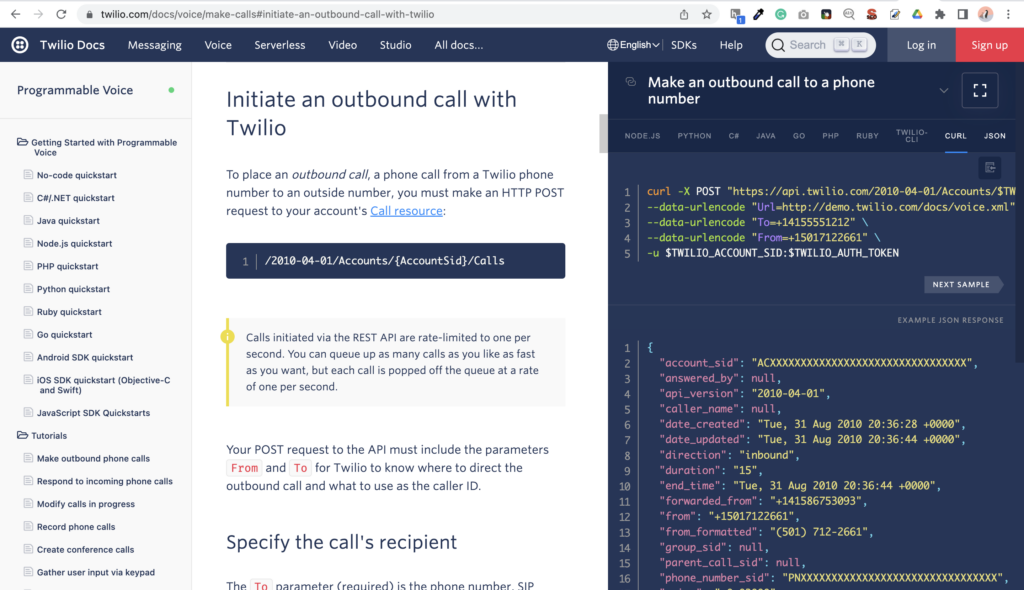The height and width of the screenshot is (590, 1024).
Task: Click the eyedropper extension icon in the toolbar
Action: [756, 14]
